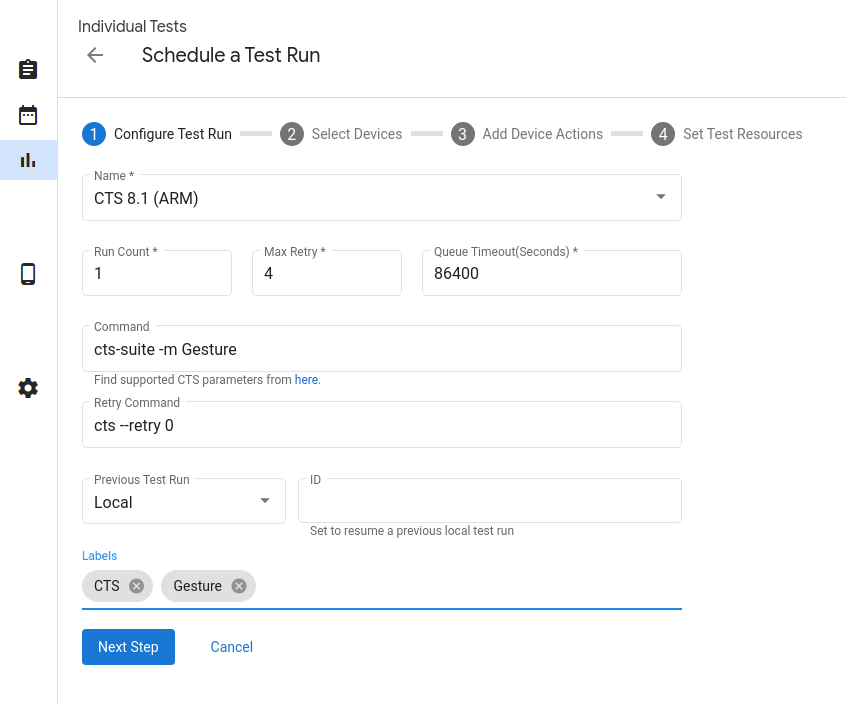Edit the Queue Timeout value field

coord(551,273)
